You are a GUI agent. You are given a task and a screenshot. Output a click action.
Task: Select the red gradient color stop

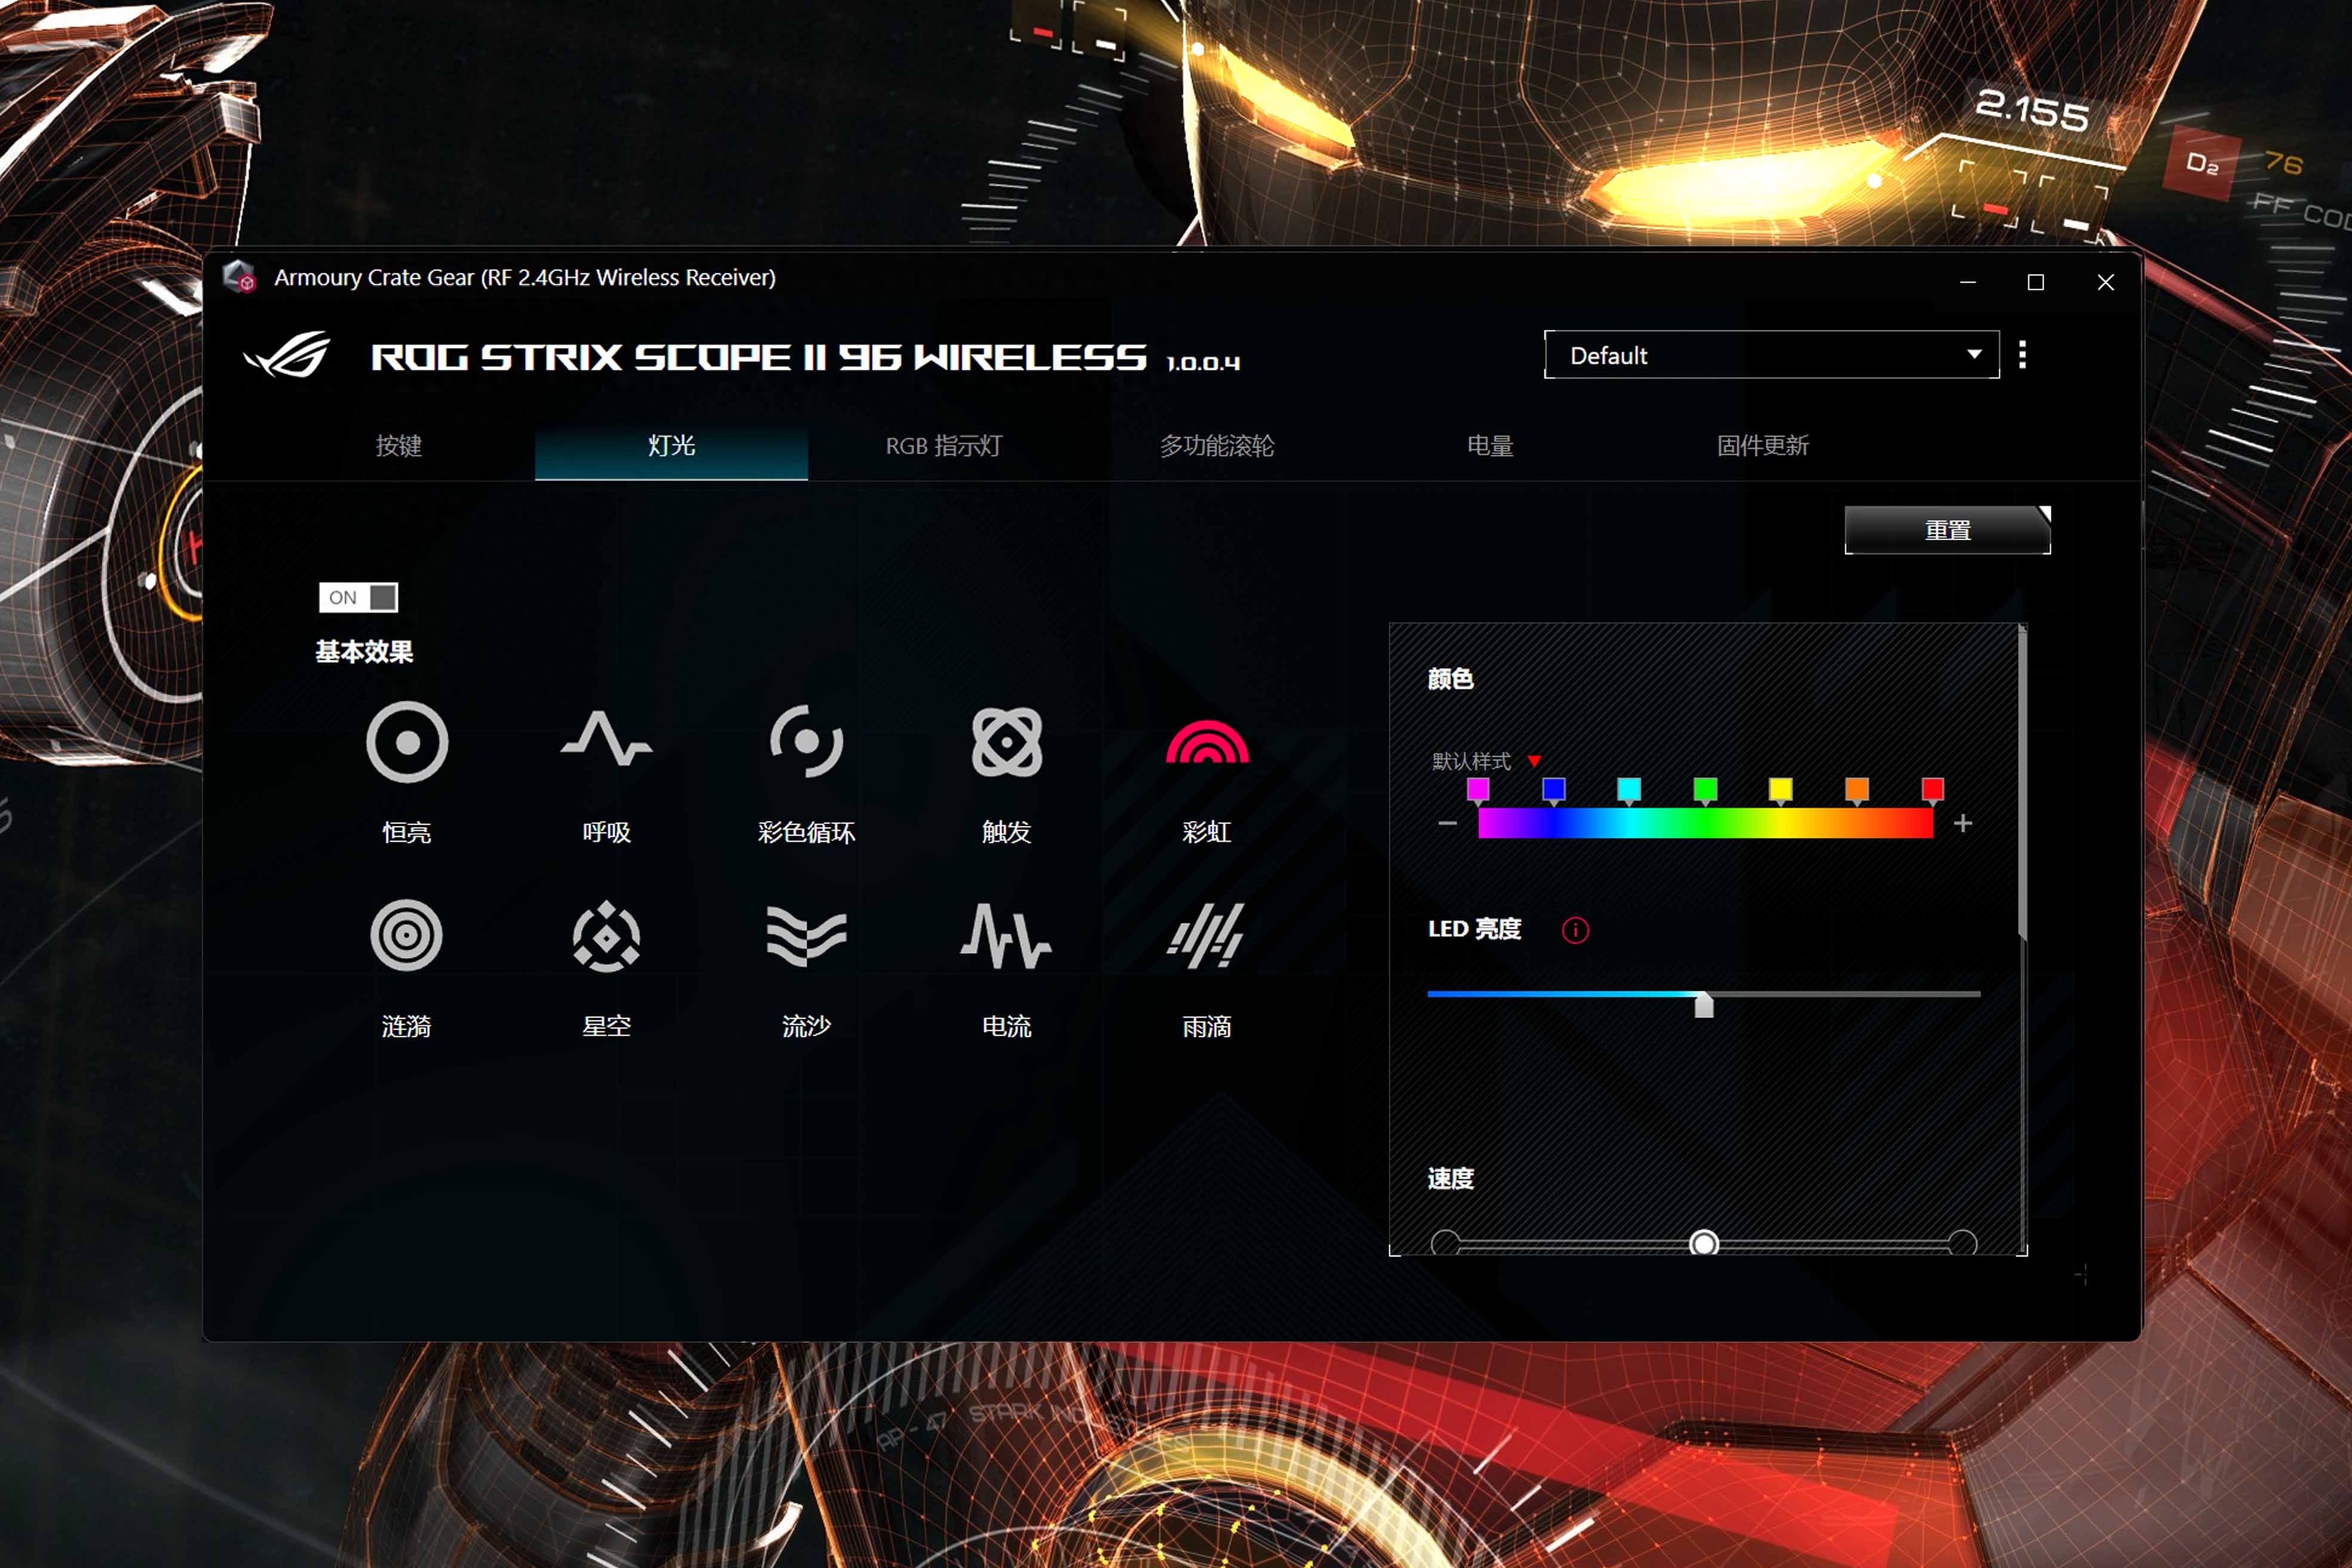click(x=1933, y=792)
